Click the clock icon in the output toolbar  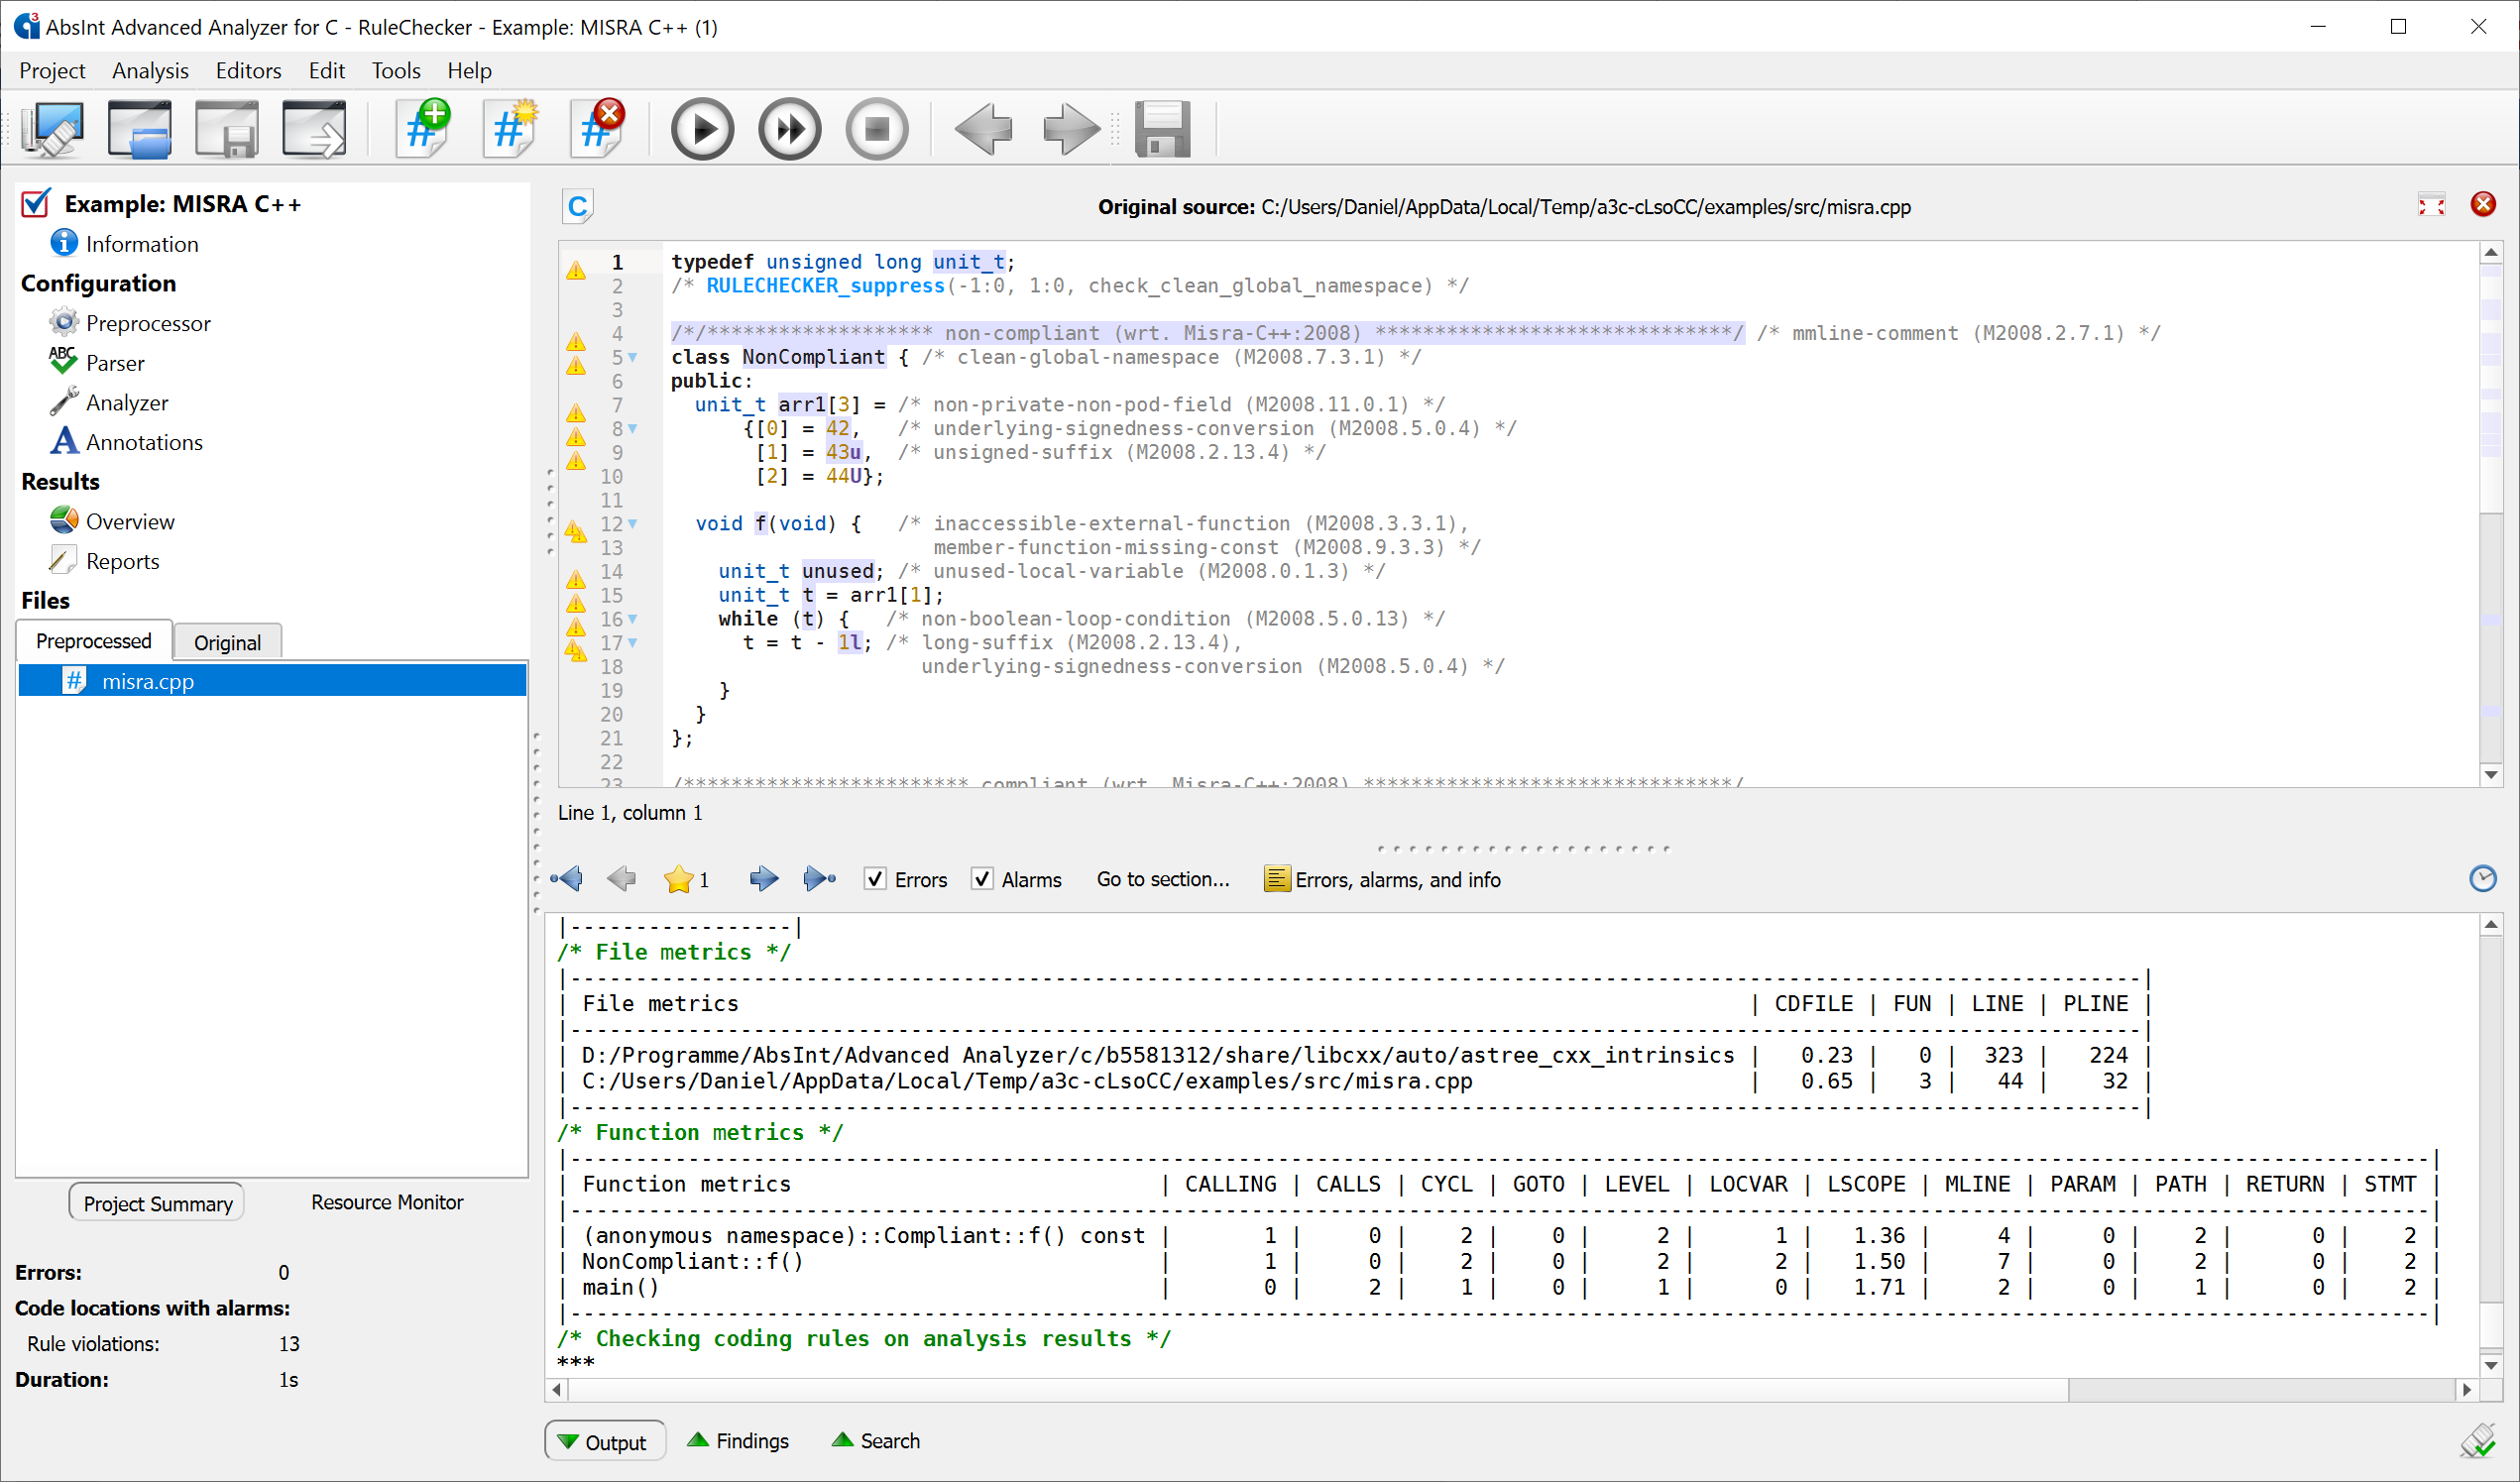(x=2482, y=879)
